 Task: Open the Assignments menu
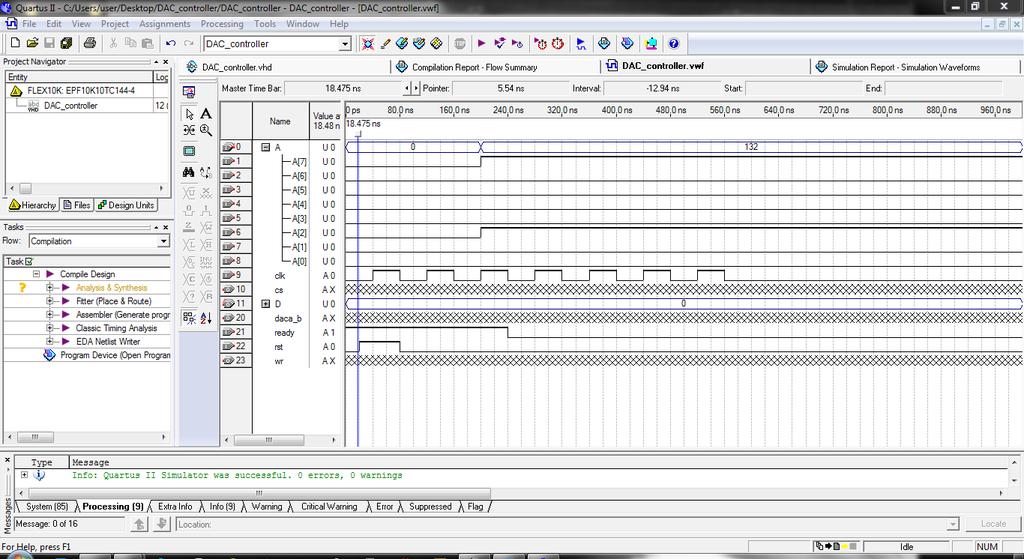[165, 24]
